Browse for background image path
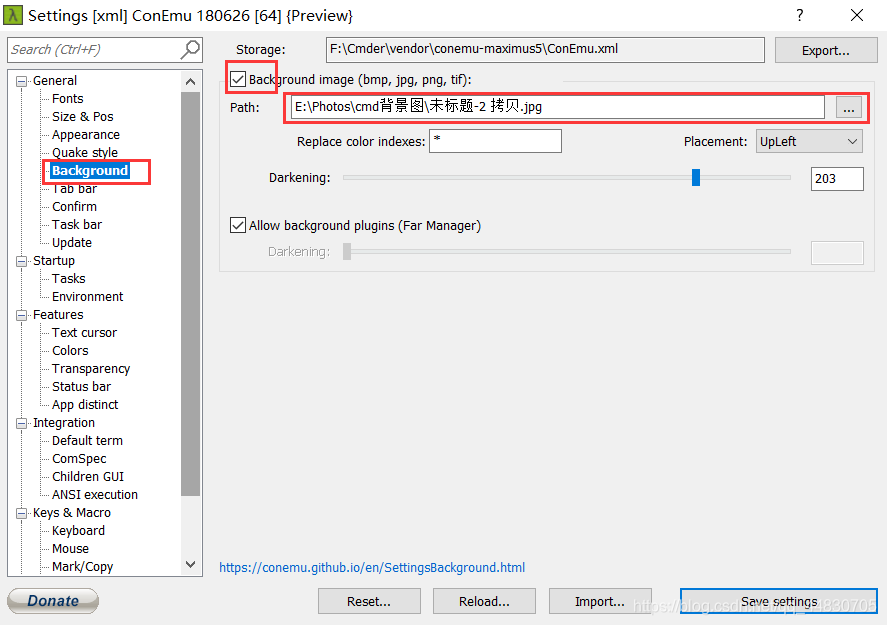887x625 pixels. coord(849,107)
